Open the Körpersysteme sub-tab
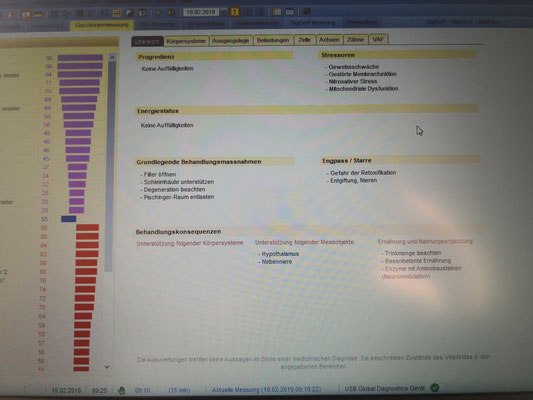Image resolution: width=533 pixels, height=400 pixels. click(186, 41)
